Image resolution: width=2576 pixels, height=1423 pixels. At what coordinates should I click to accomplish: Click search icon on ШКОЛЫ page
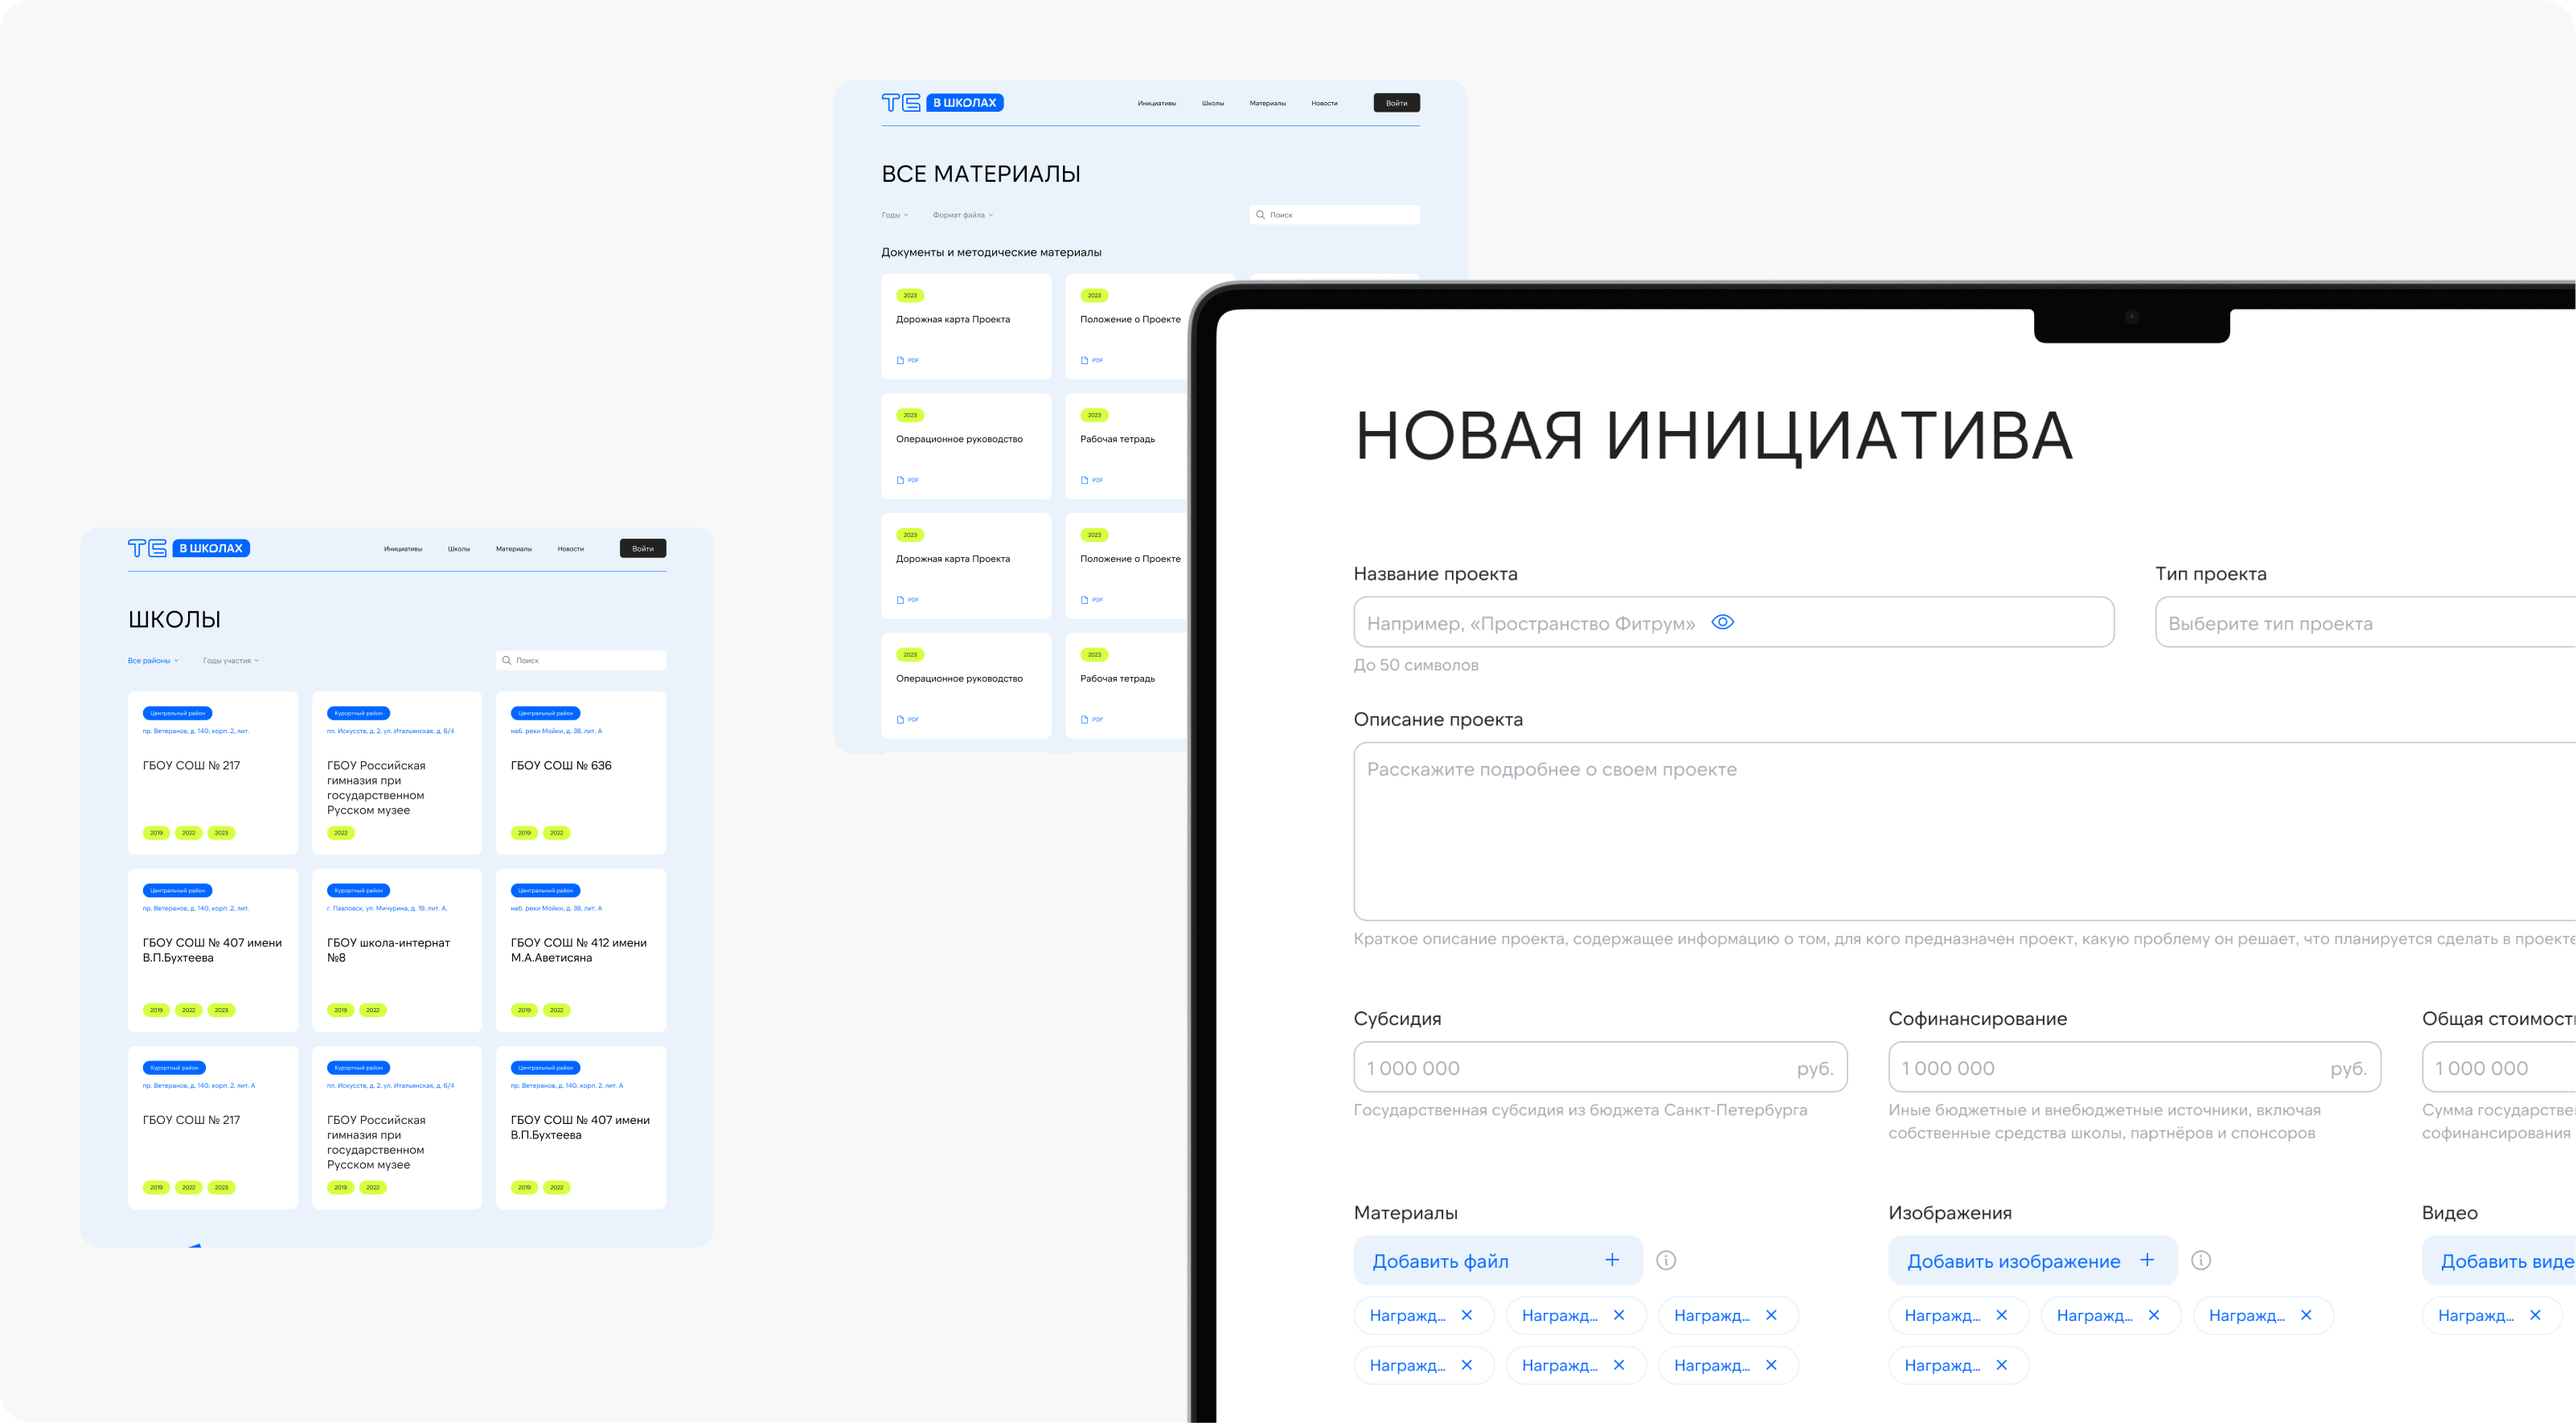point(507,660)
